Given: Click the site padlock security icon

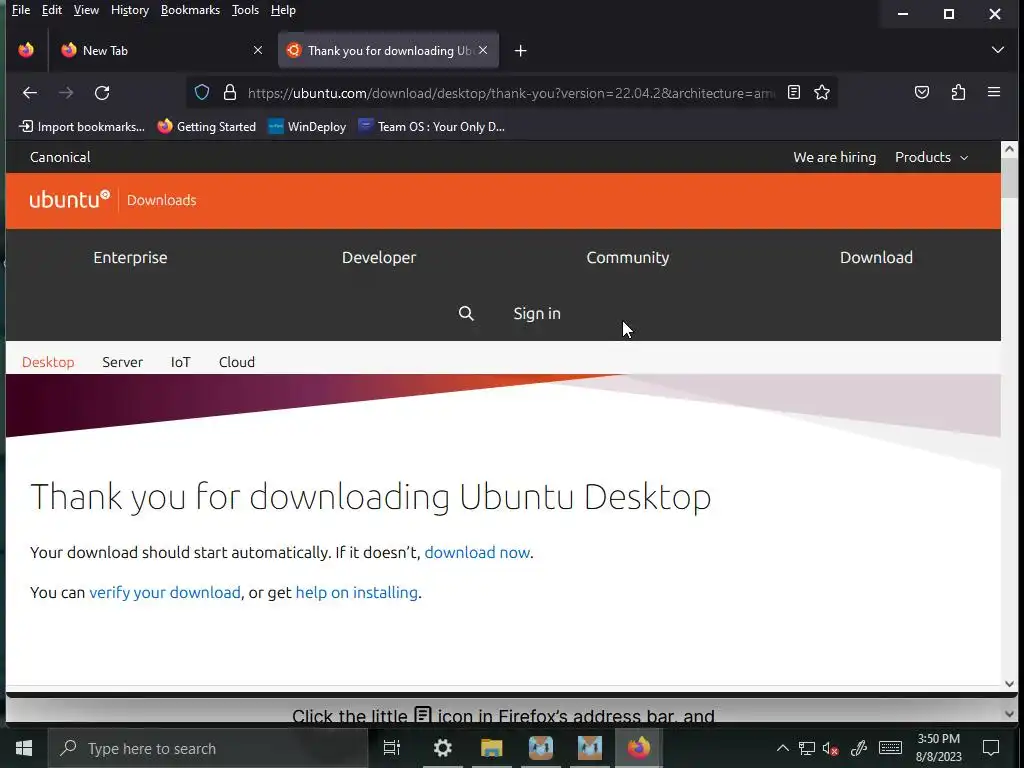Looking at the screenshot, I should (230, 93).
